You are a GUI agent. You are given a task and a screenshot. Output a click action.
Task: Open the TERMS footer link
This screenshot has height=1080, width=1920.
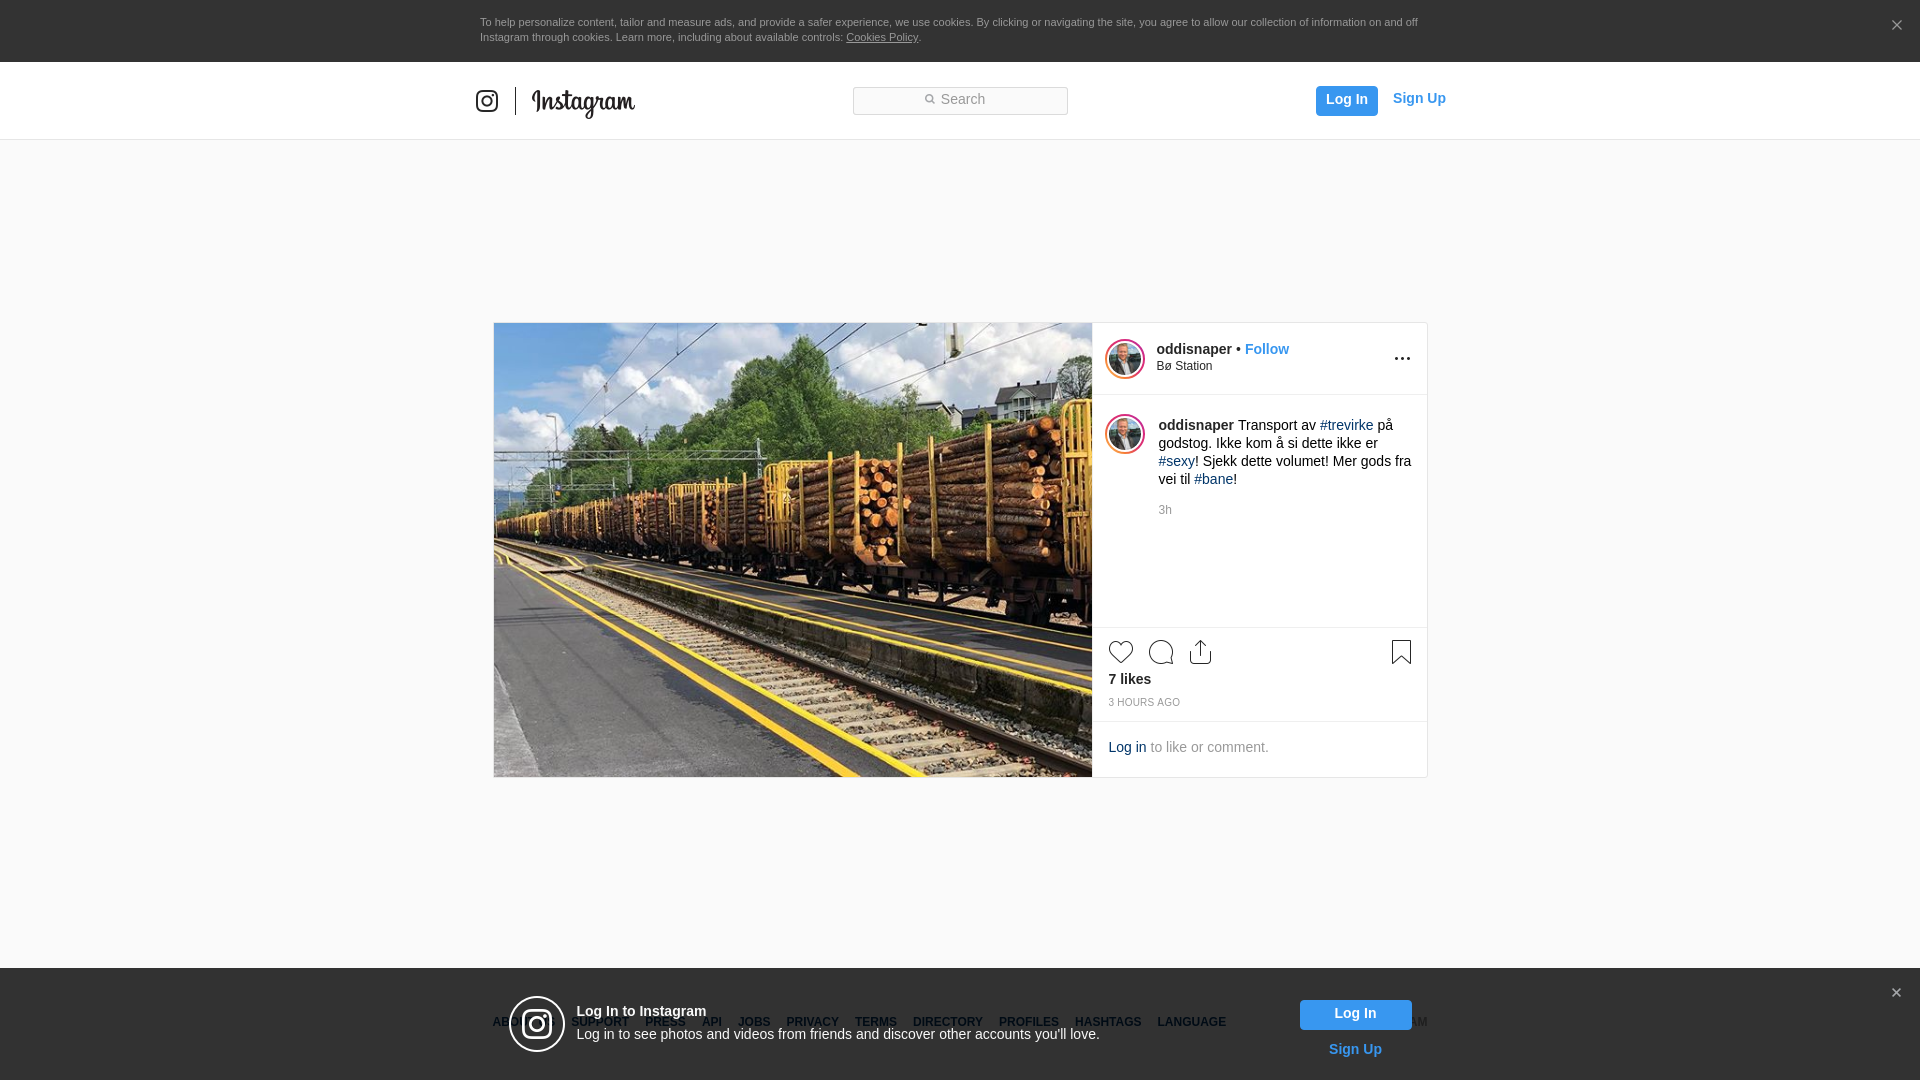tap(876, 1022)
